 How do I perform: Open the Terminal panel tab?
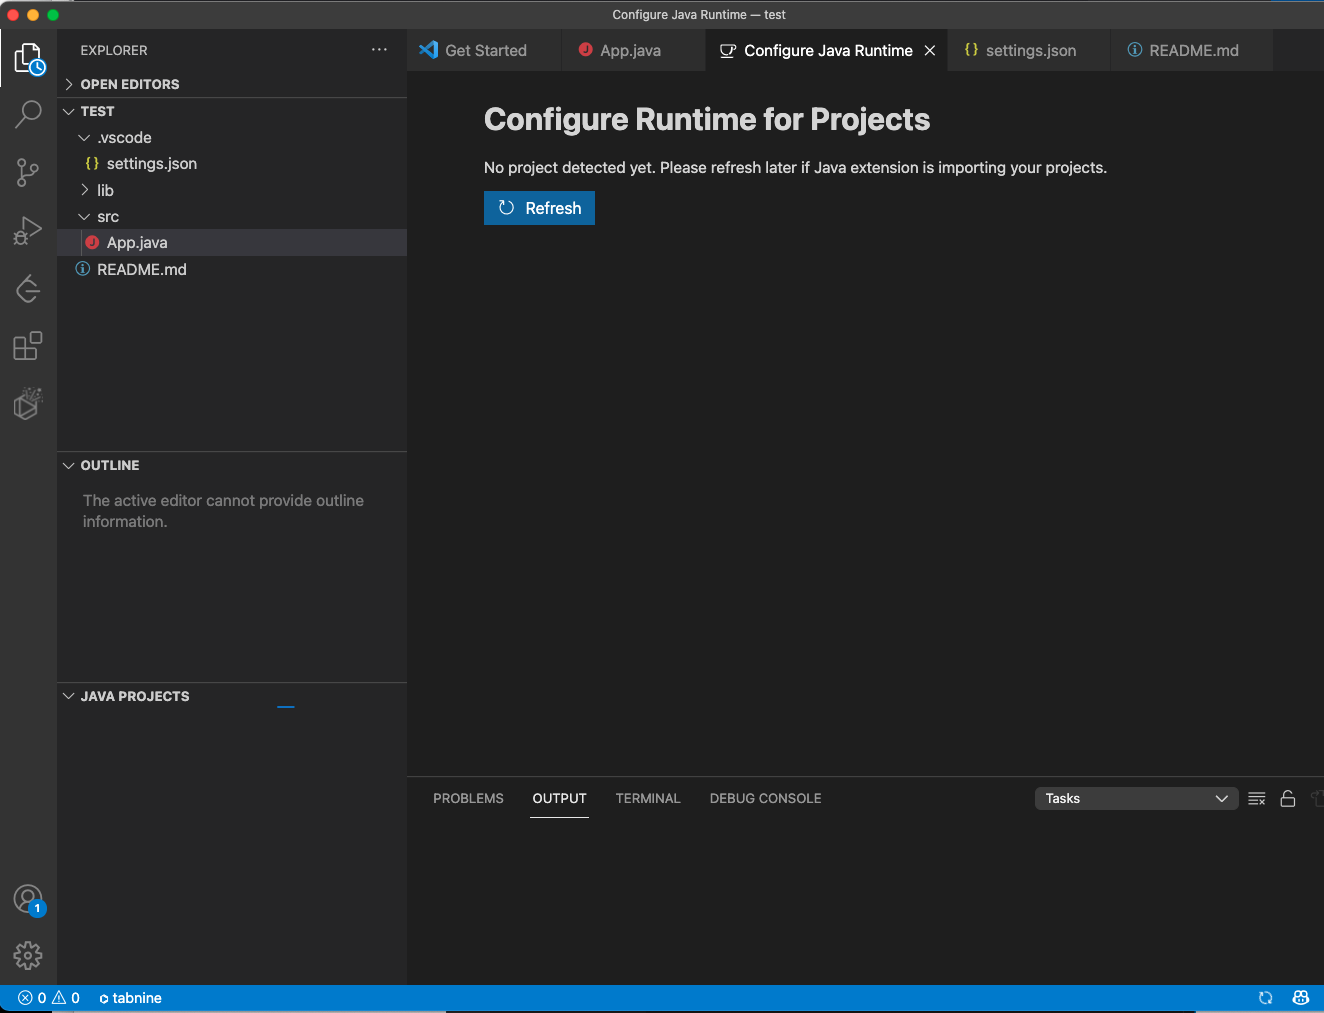coord(648,798)
